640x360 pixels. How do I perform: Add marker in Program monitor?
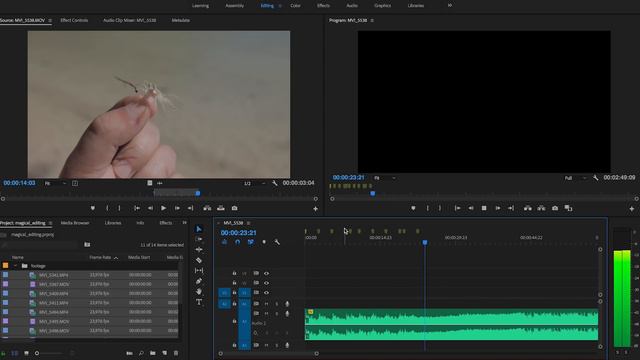coord(413,208)
